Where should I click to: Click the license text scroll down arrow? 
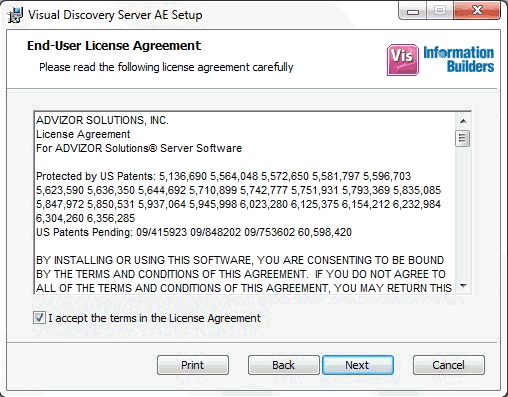coord(463,286)
